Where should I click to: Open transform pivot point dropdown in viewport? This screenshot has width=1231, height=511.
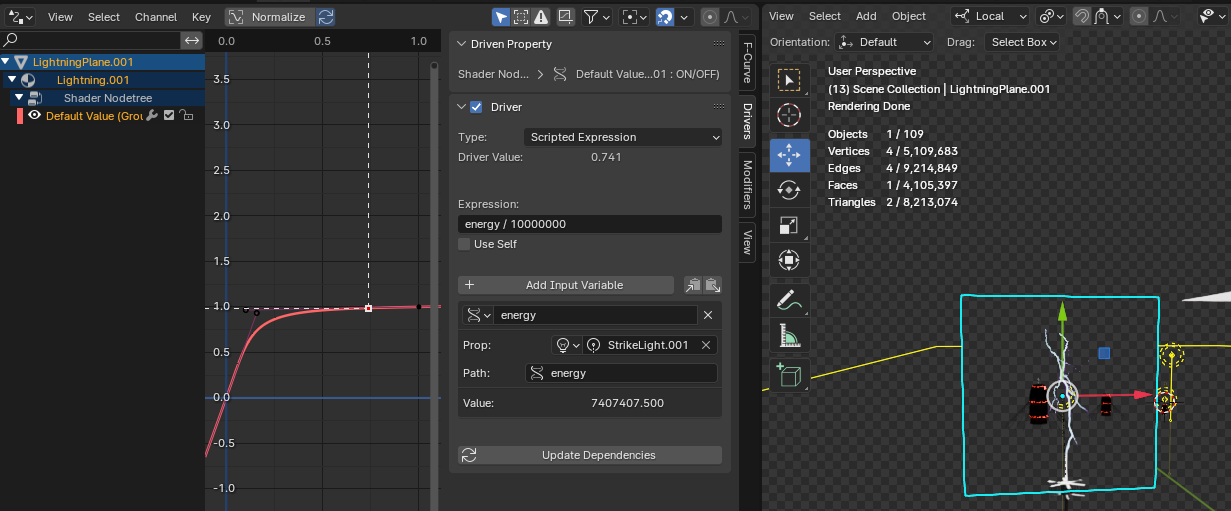point(1052,16)
